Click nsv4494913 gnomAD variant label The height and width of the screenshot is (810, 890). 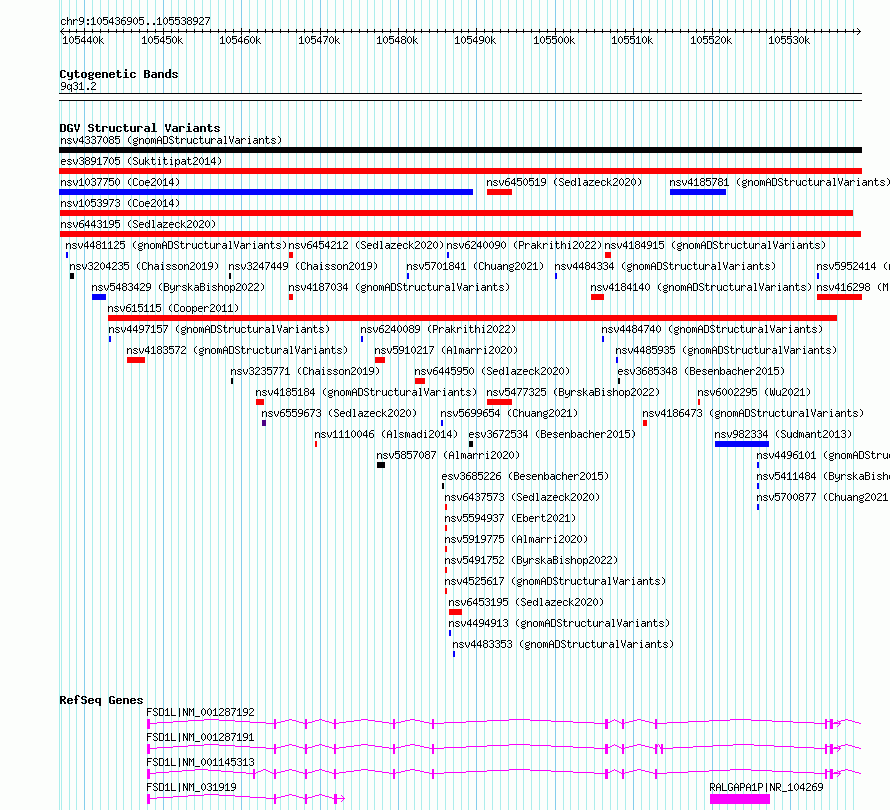tap(559, 623)
